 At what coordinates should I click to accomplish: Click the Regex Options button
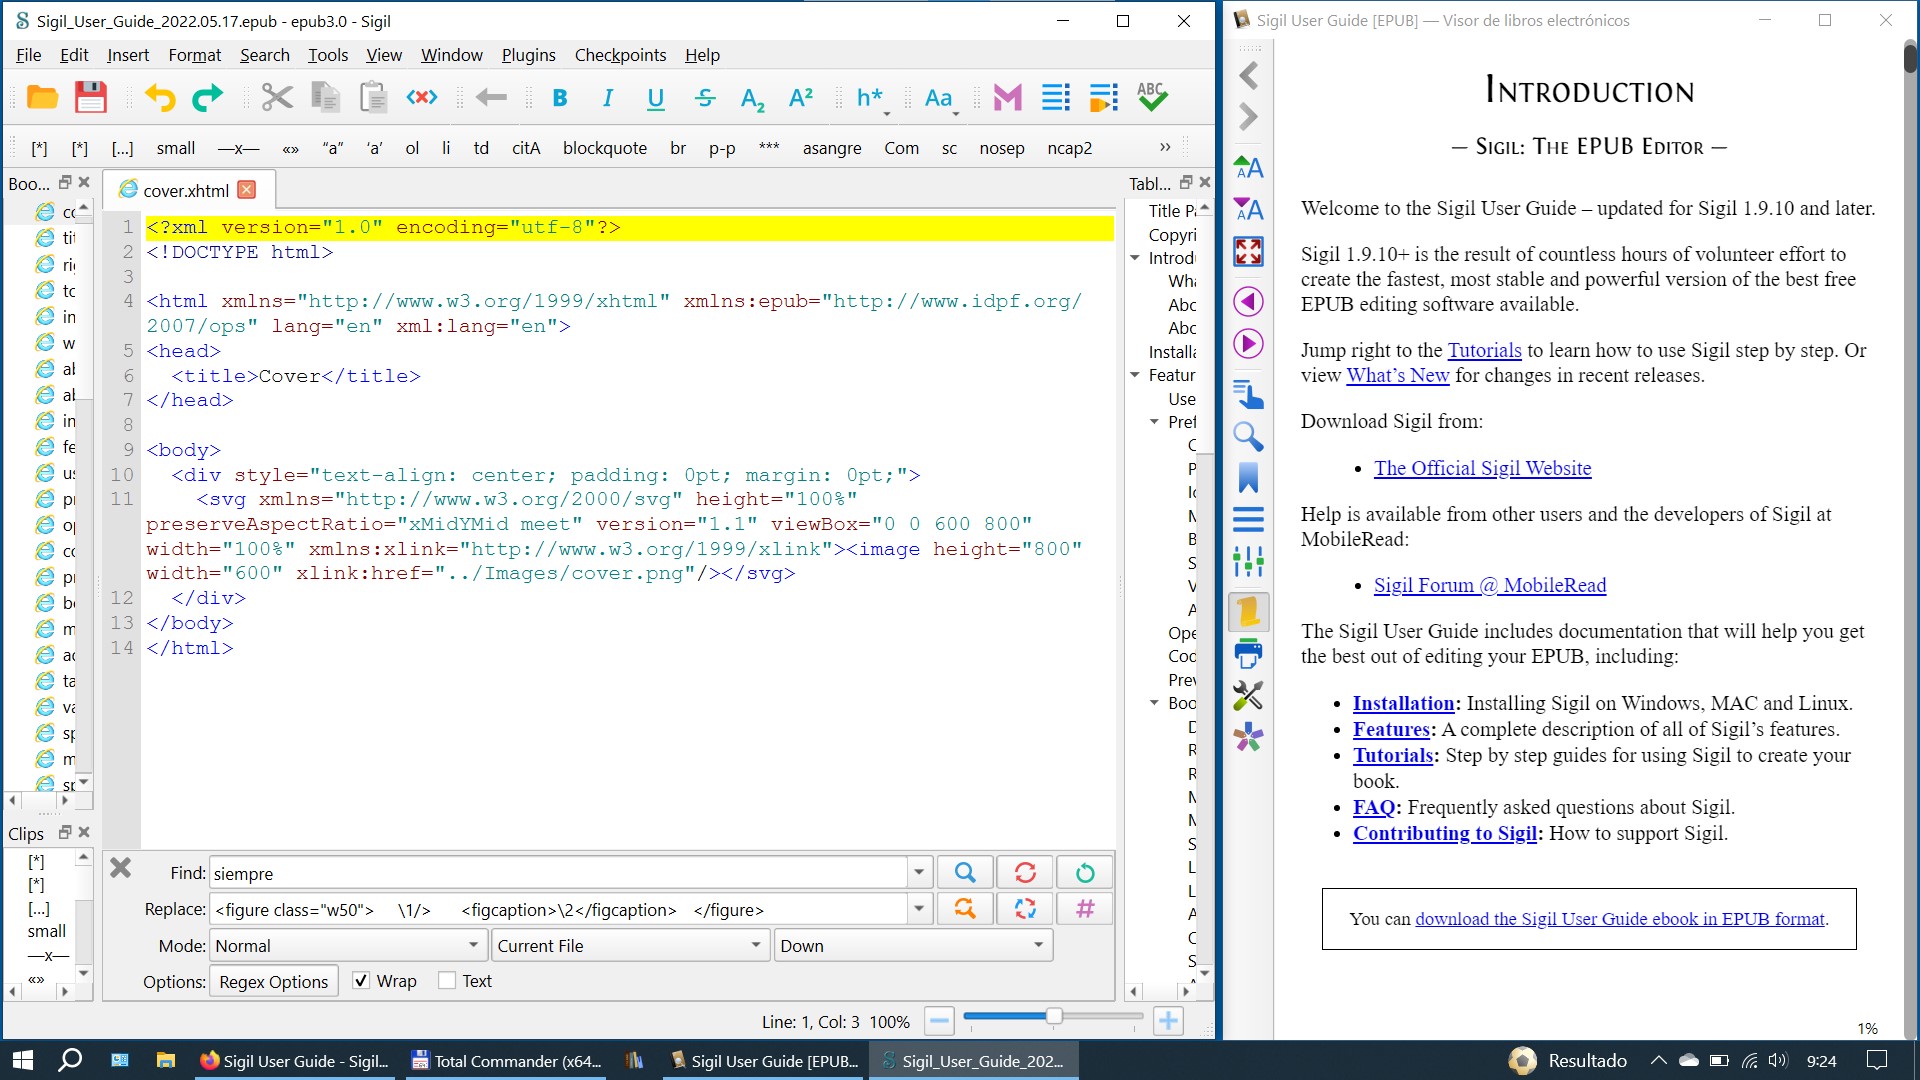(x=273, y=982)
